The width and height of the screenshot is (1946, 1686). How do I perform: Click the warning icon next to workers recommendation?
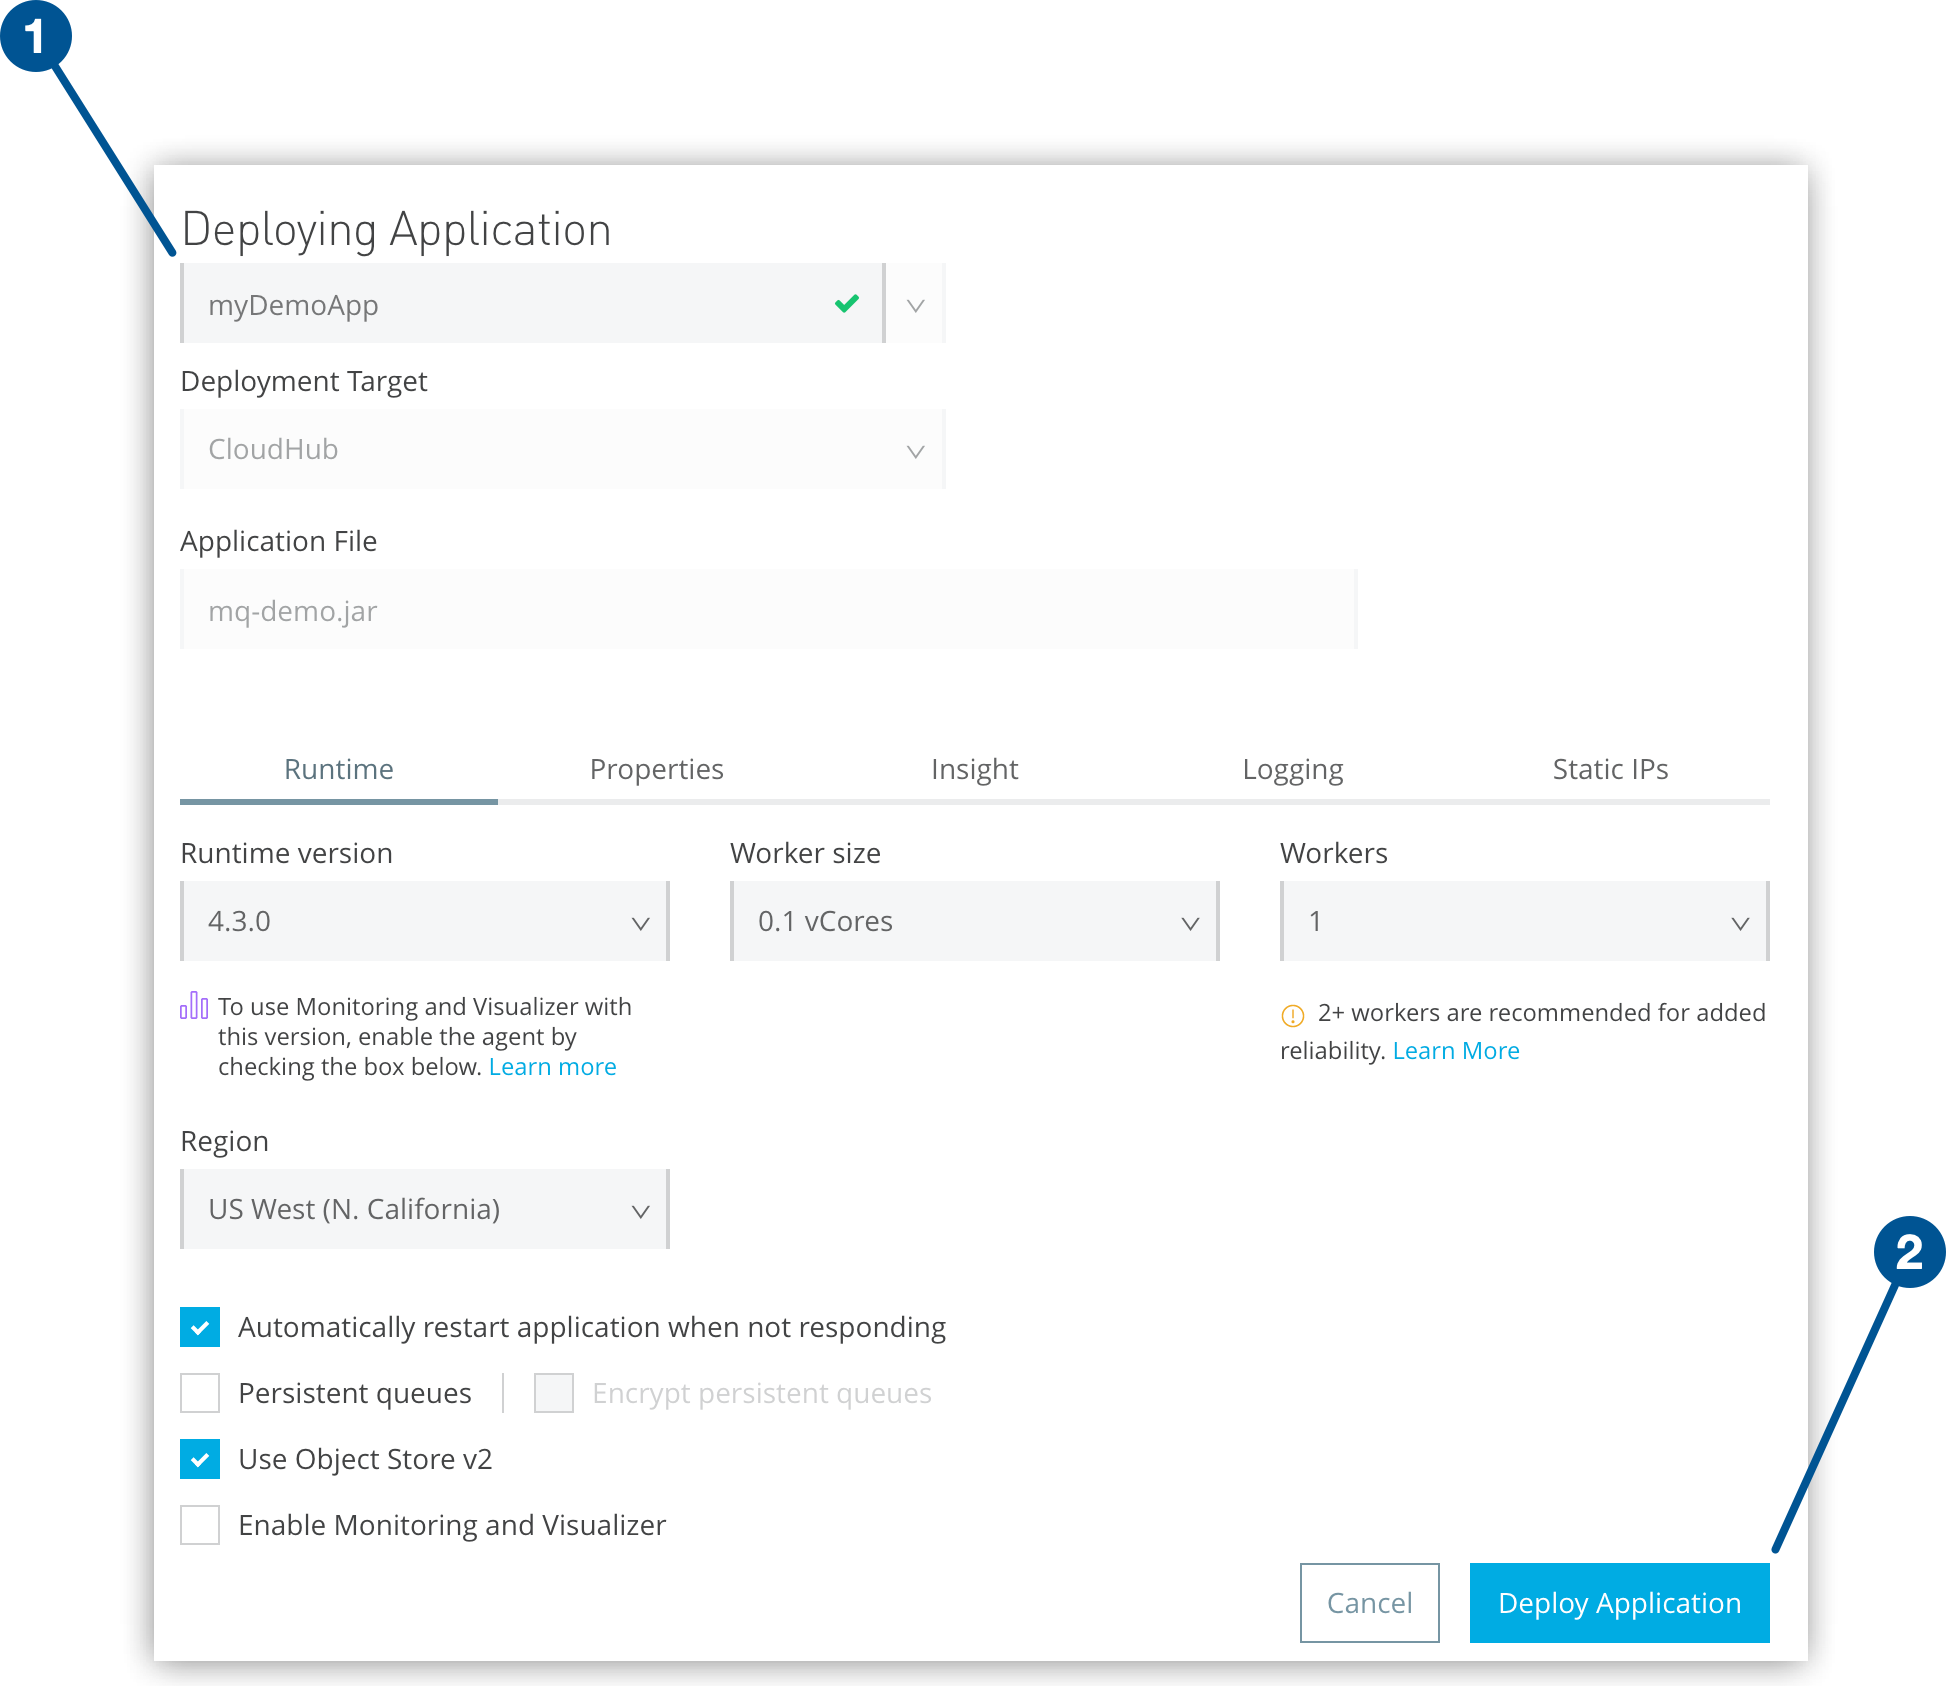[1292, 1013]
